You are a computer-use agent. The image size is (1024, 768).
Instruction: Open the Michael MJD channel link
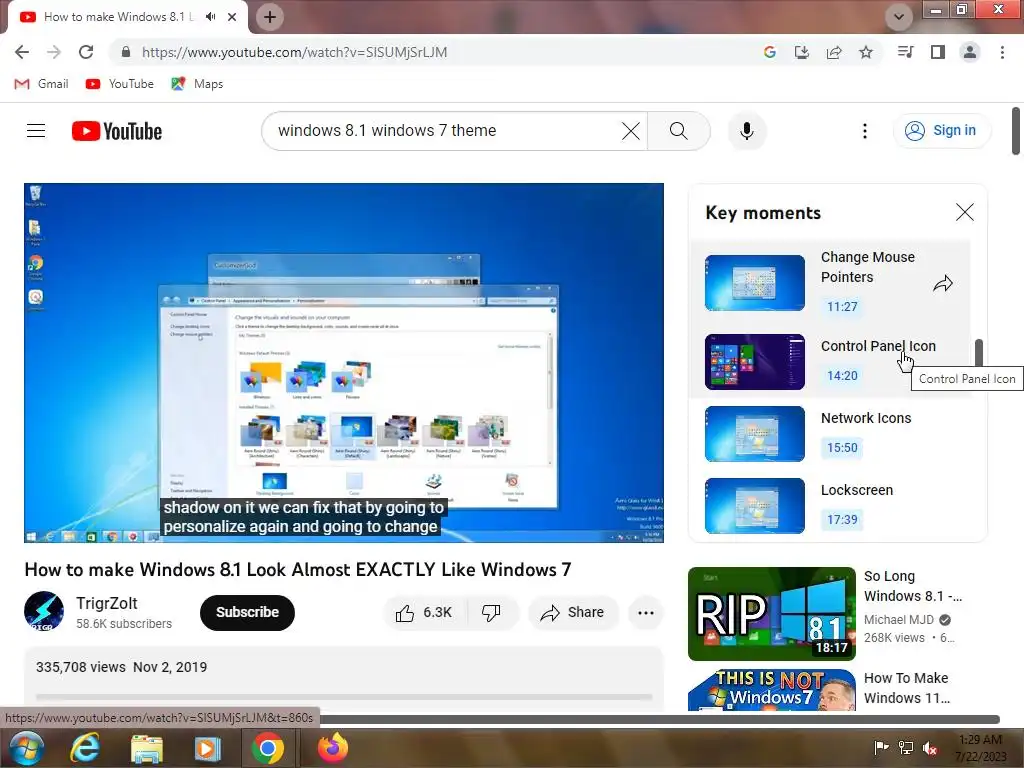(x=899, y=620)
